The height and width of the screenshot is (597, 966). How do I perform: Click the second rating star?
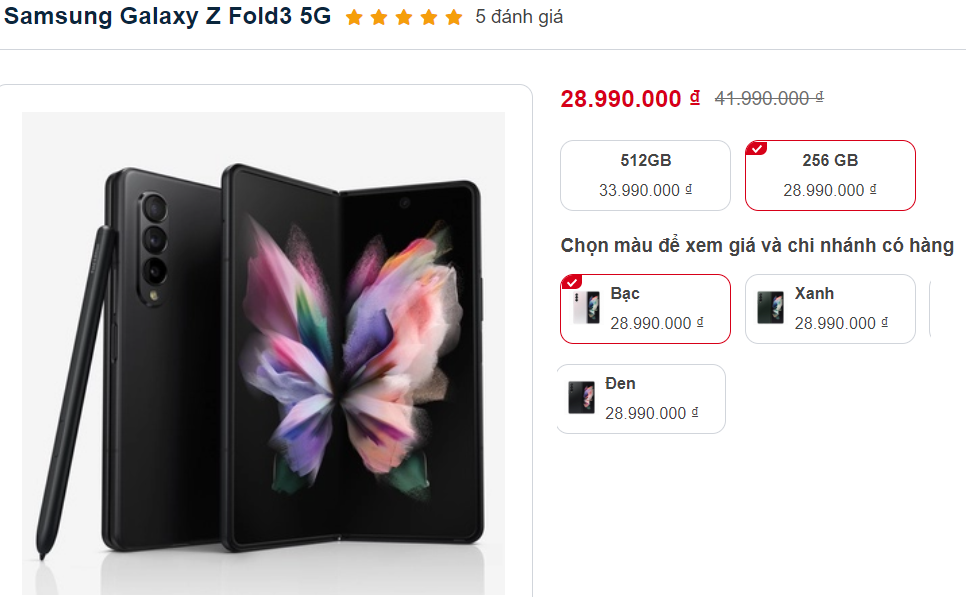tap(378, 18)
